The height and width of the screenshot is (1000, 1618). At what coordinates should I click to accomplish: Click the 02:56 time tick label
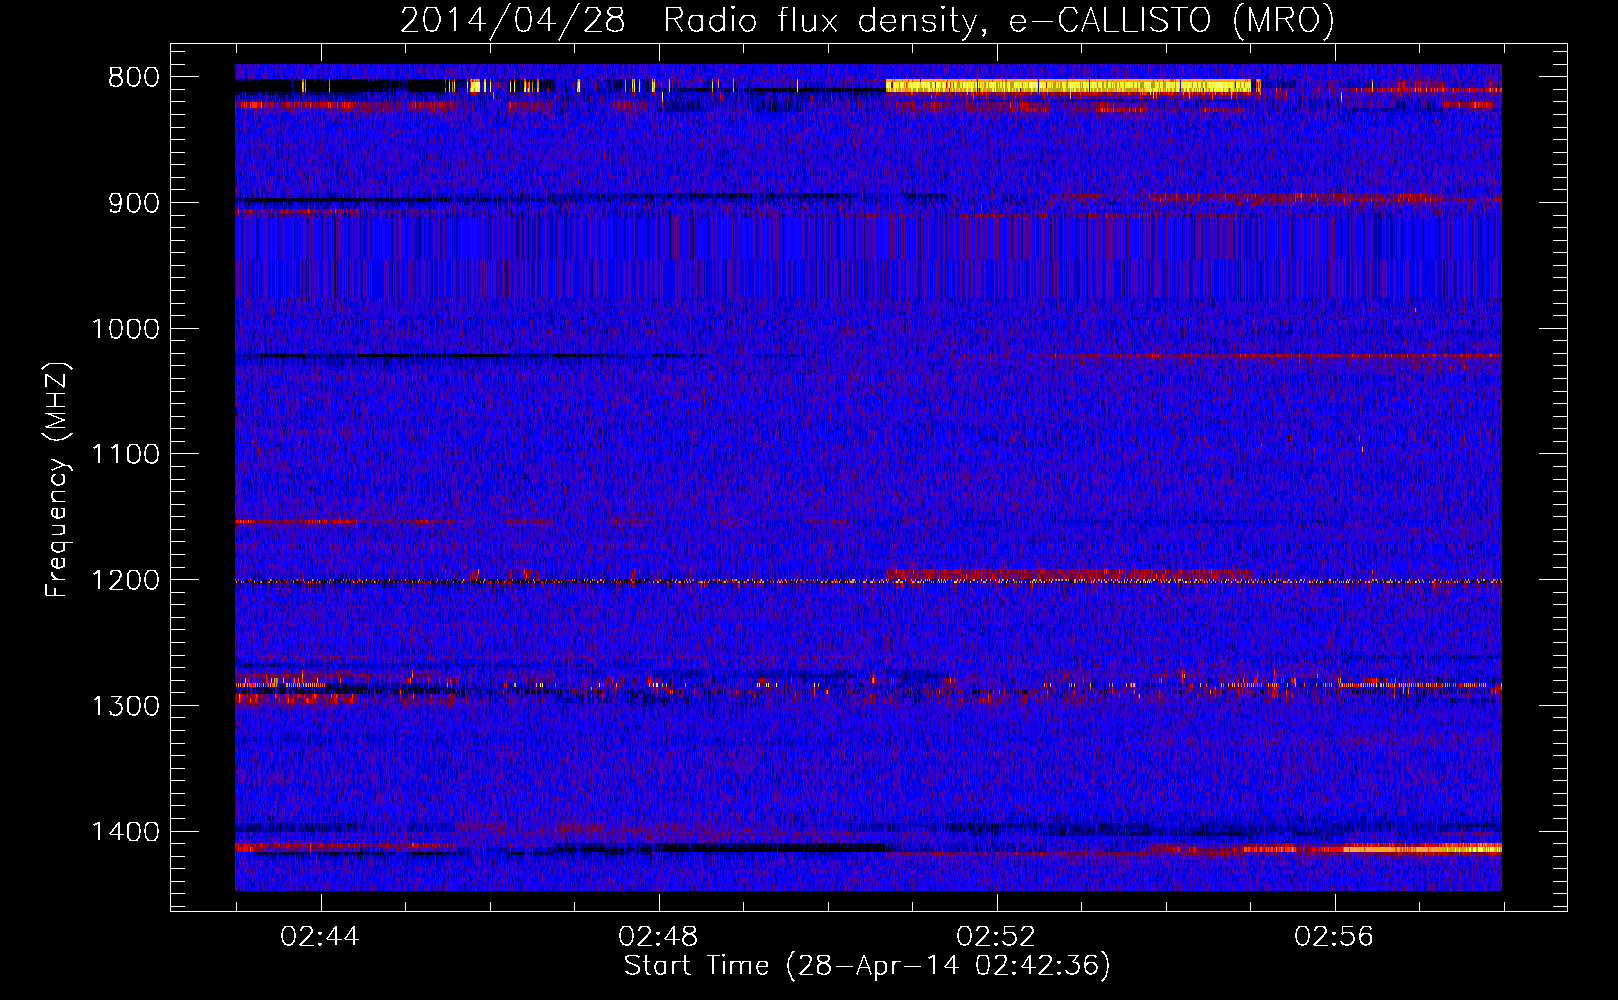pyautogui.click(x=1334, y=937)
